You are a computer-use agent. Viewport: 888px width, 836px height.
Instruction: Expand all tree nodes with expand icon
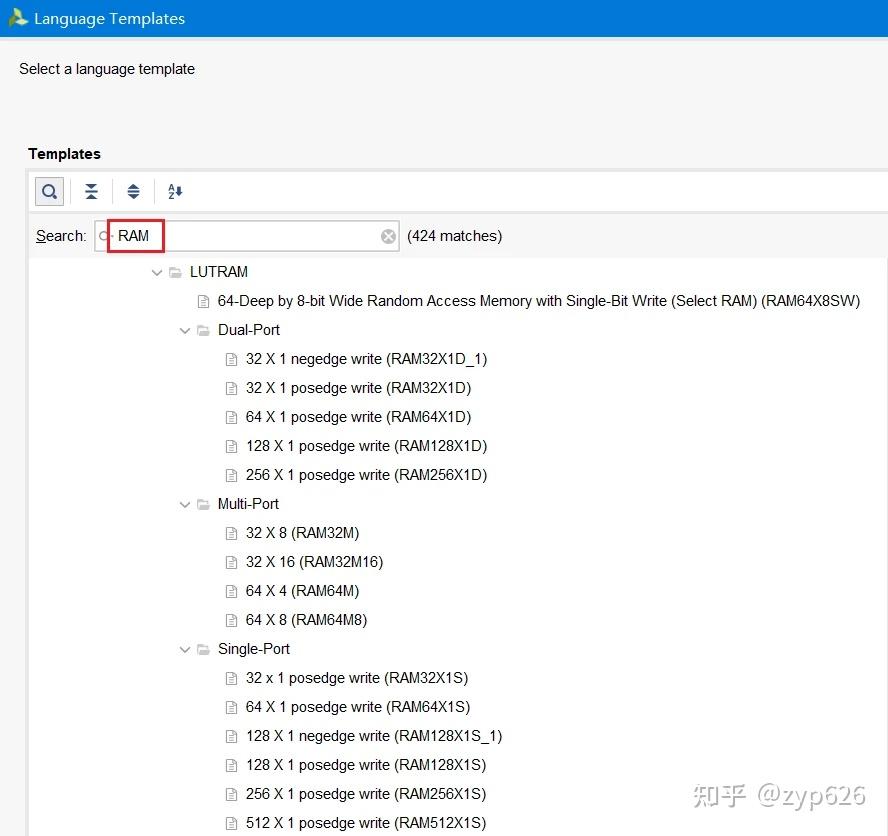pyautogui.click(x=133, y=191)
